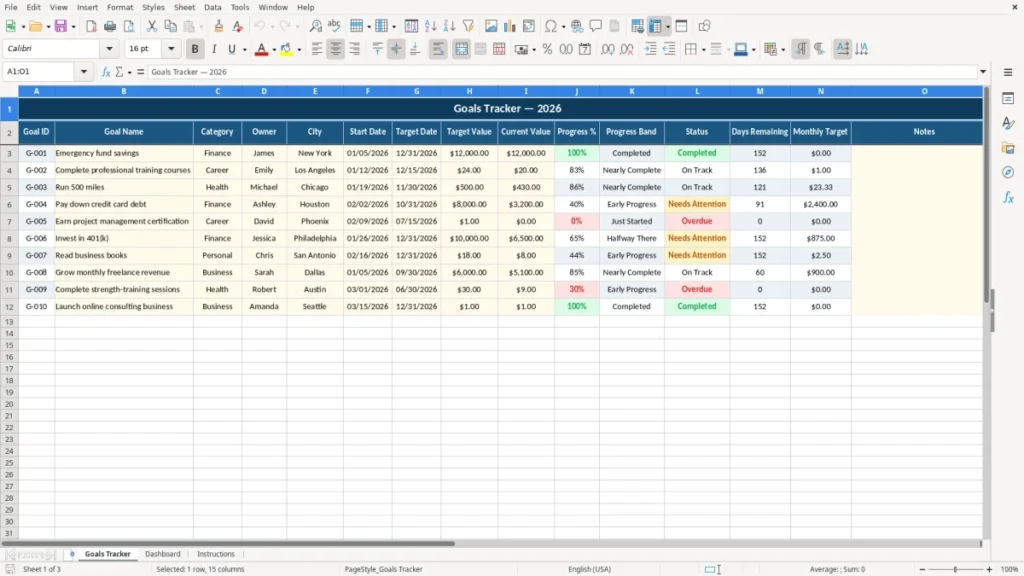Click the zoom slider handle
The width and height of the screenshot is (1024, 576).
(955, 569)
